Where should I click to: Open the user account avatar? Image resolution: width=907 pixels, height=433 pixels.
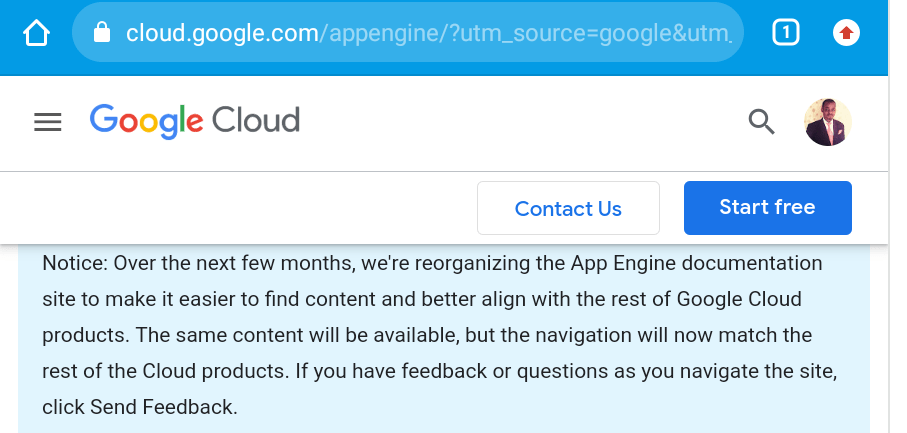pos(828,122)
